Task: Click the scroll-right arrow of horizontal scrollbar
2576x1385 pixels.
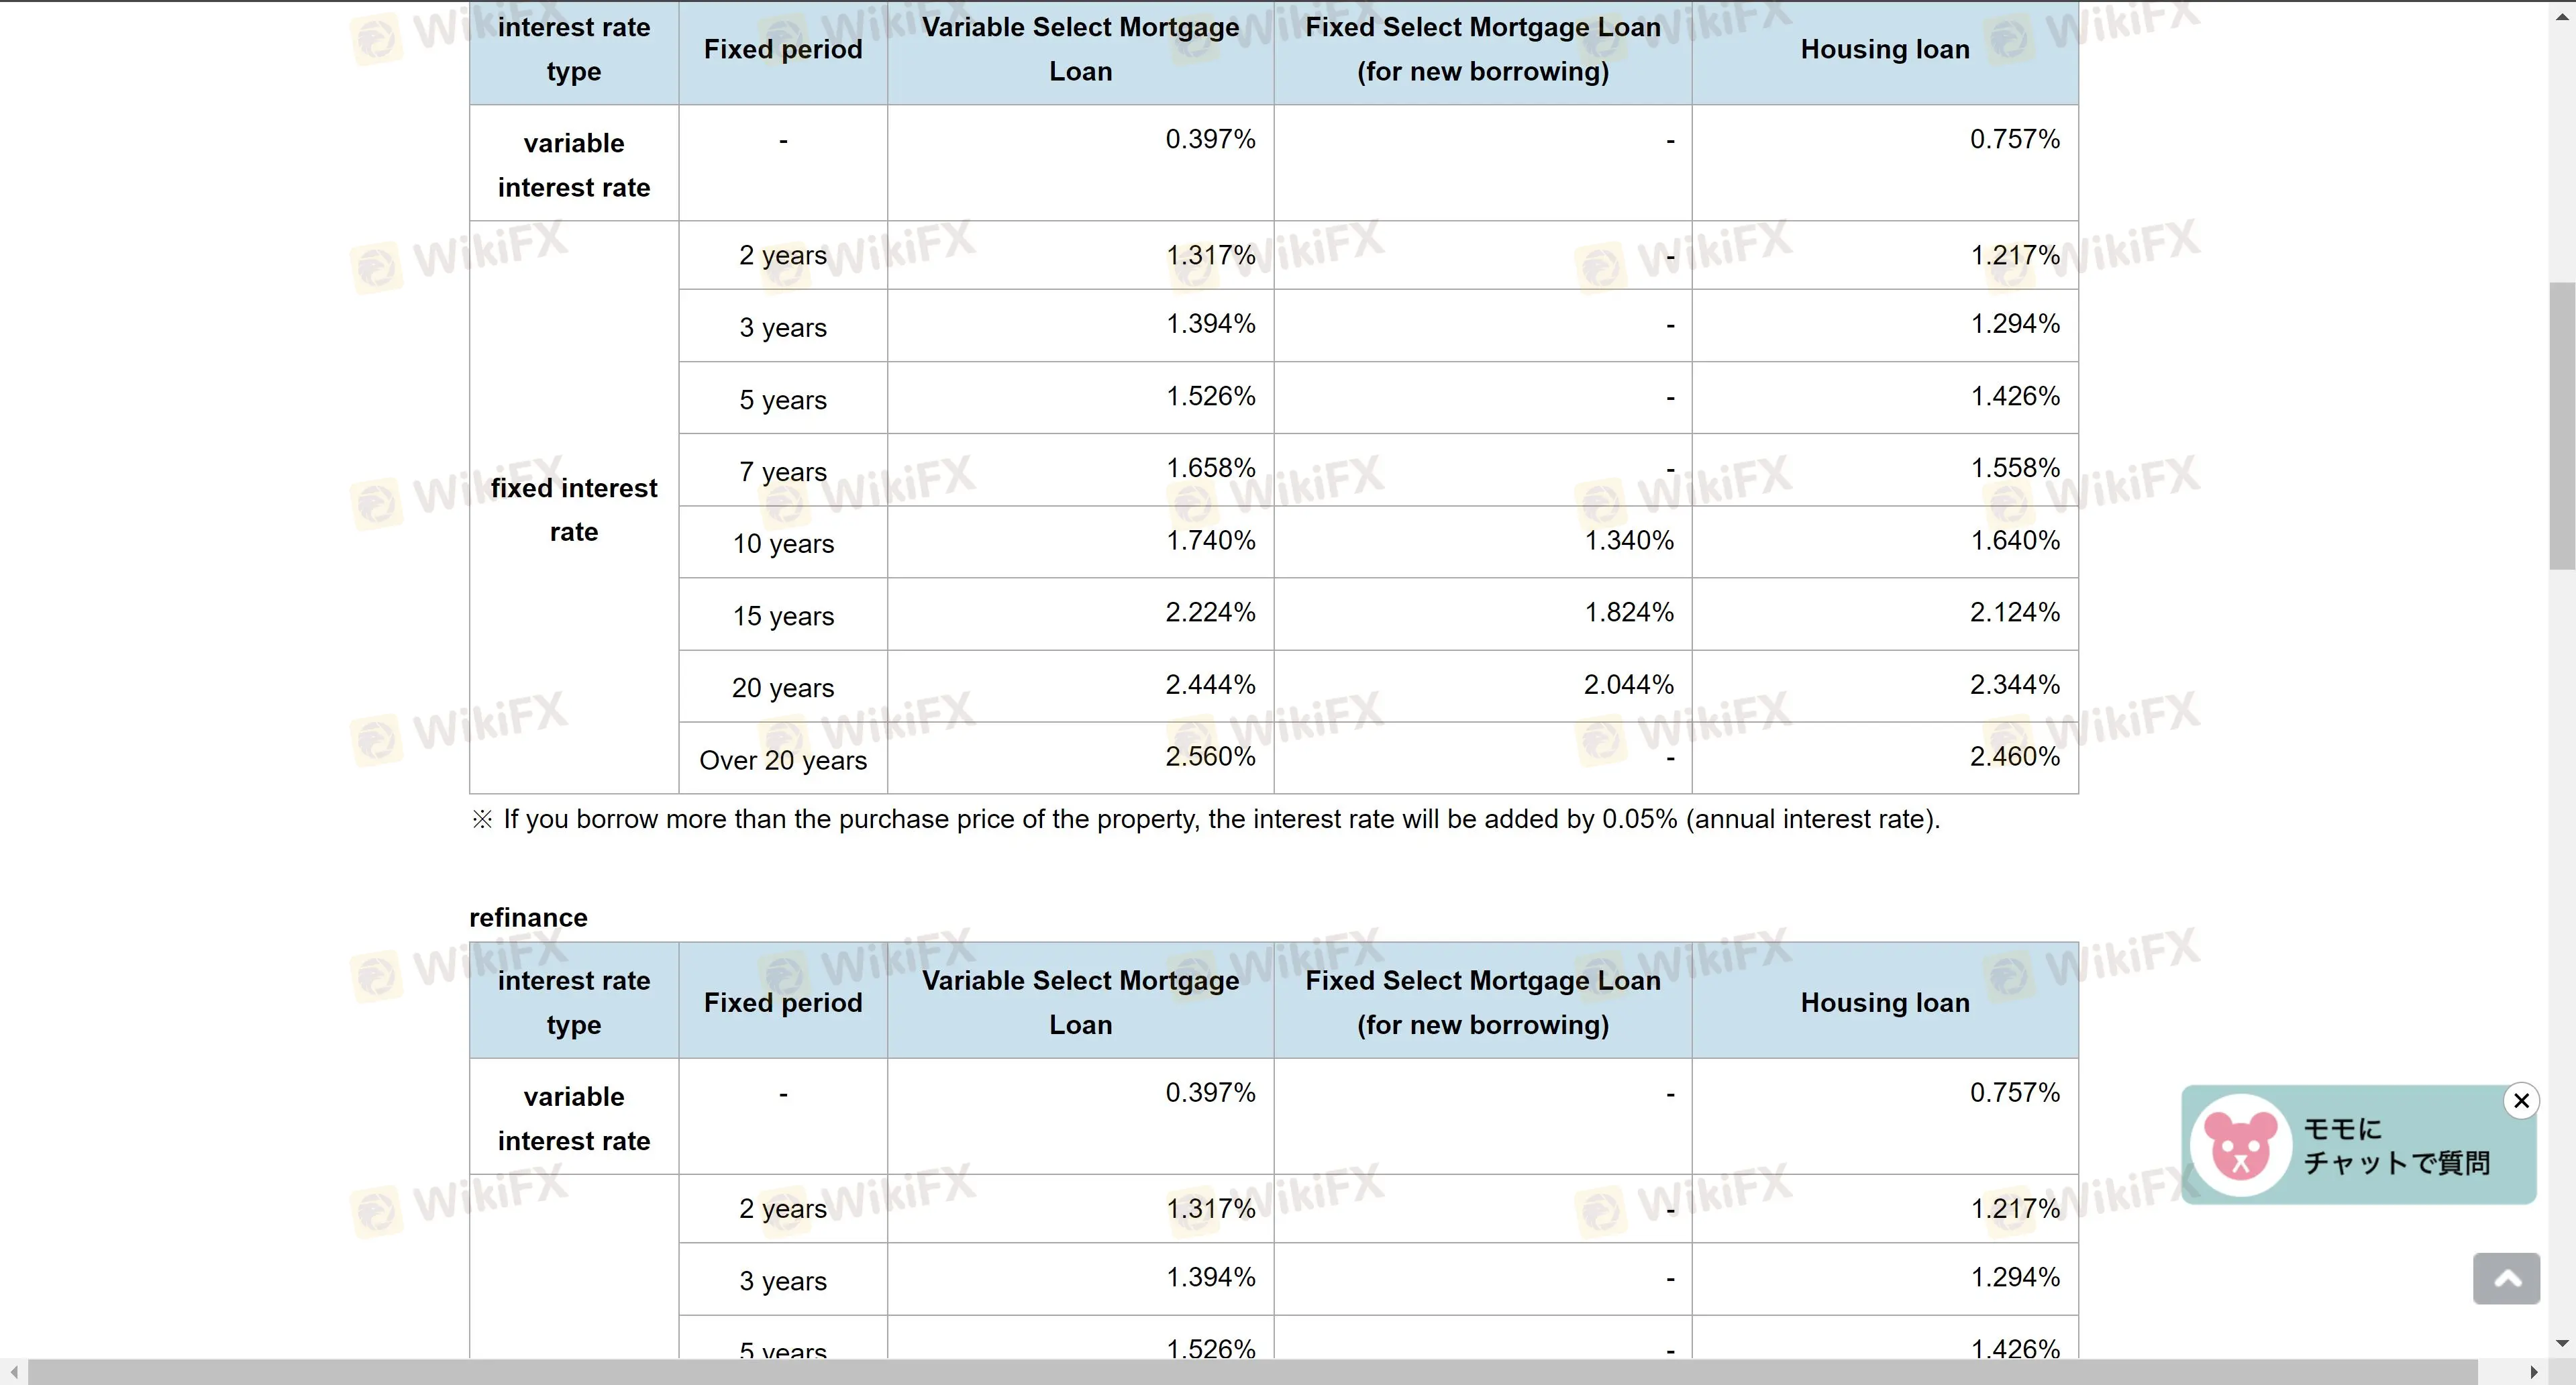Action: tap(2533, 1372)
